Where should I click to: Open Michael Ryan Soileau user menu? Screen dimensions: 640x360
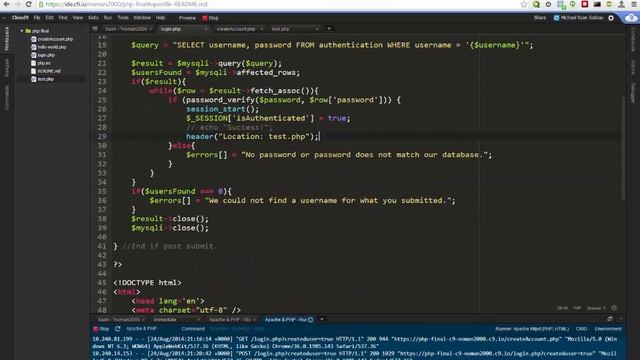point(578,18)
